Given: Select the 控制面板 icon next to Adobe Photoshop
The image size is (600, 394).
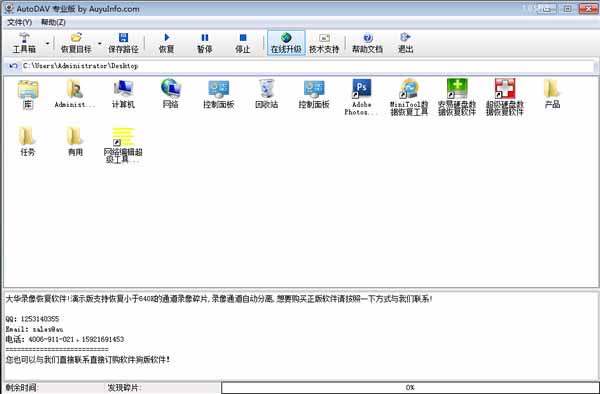Looking at the screenshot, I should click(x=314, y=94).
